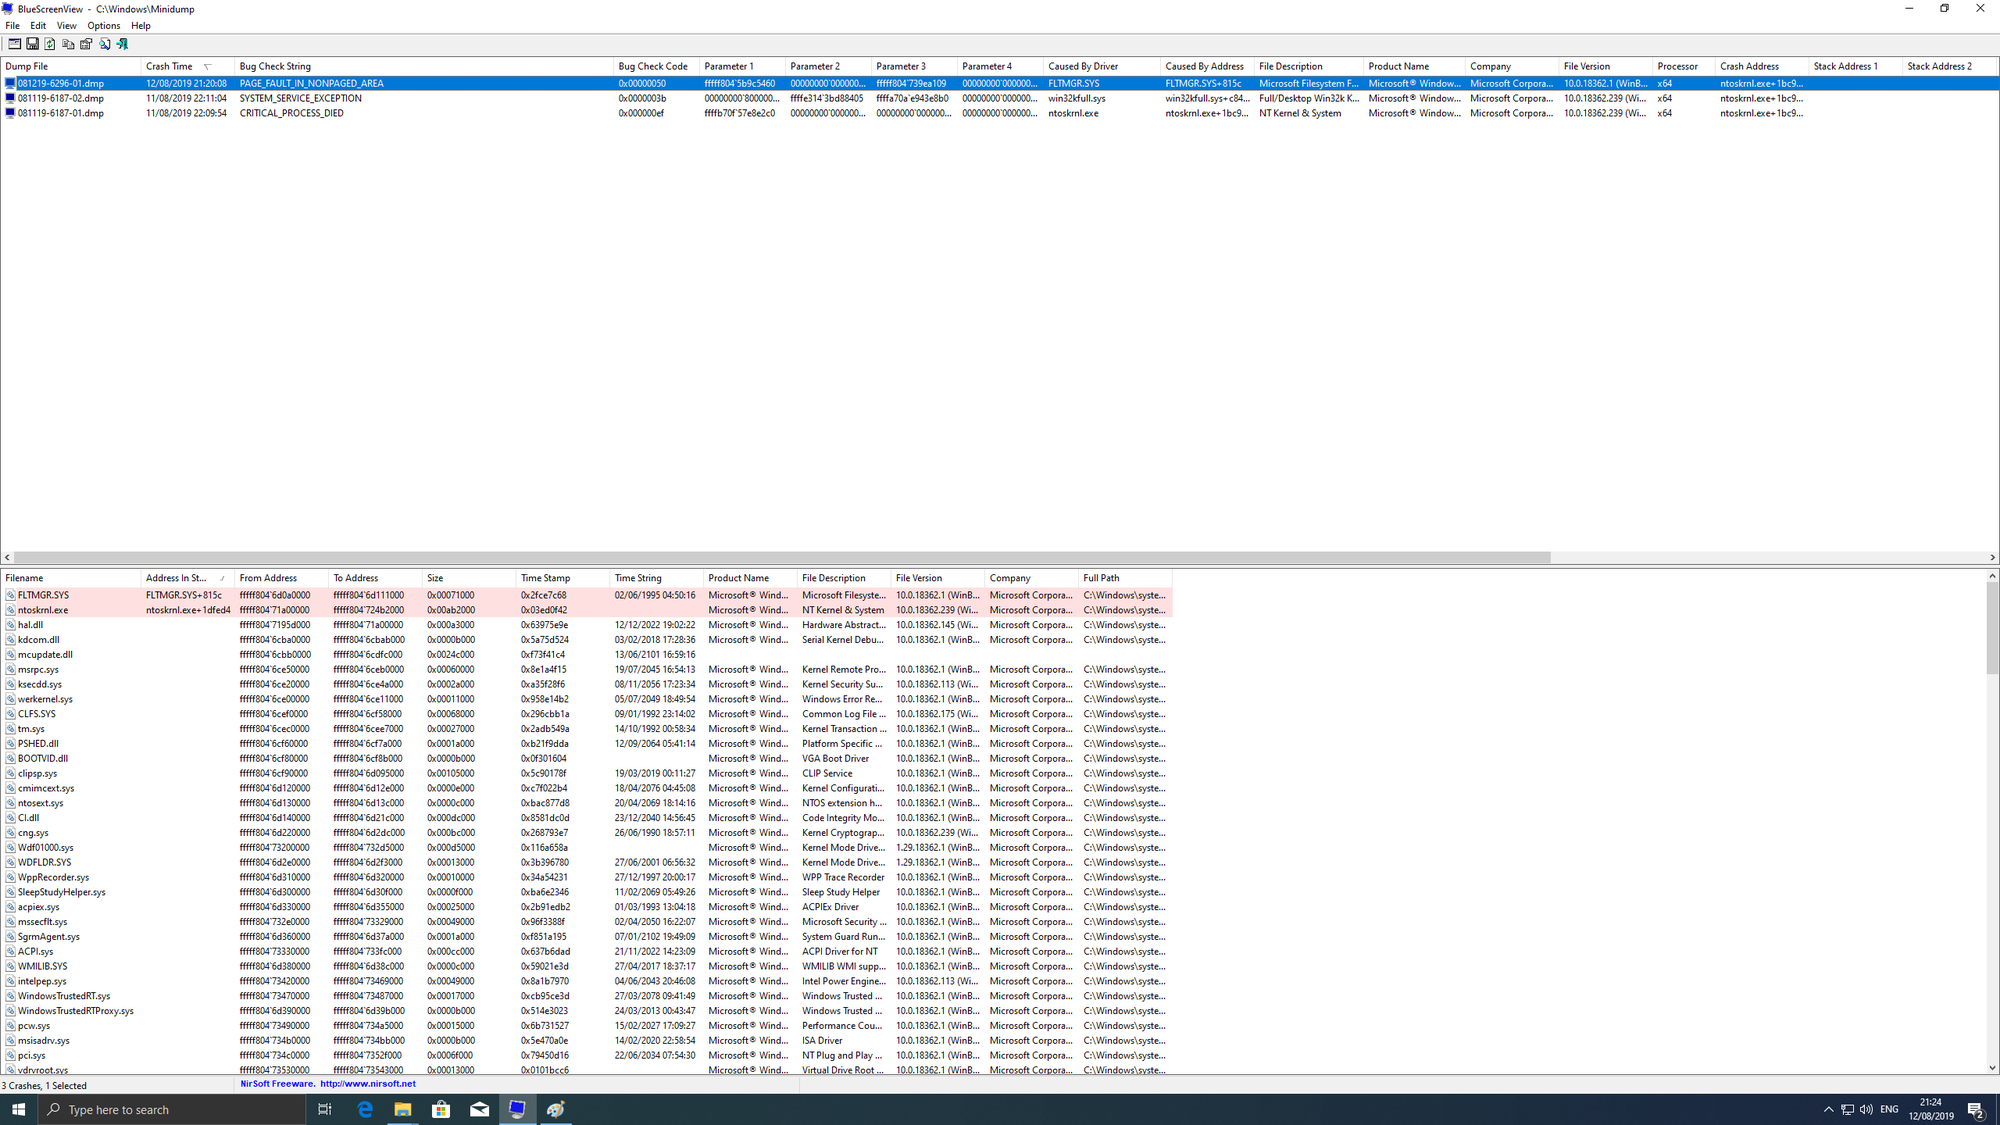The image size is (2000, 1125).
Task: Open File Explorer from taskbar
Action: pos(403,1109)
